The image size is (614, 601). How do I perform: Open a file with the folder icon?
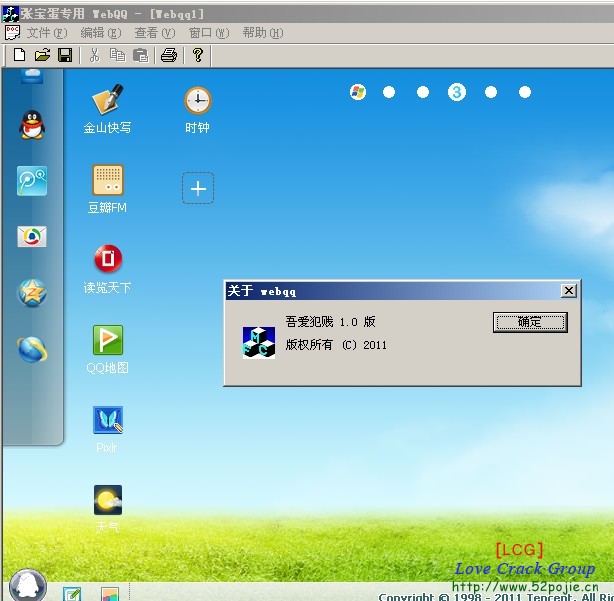pyautogui.click(x=42, y=55)
